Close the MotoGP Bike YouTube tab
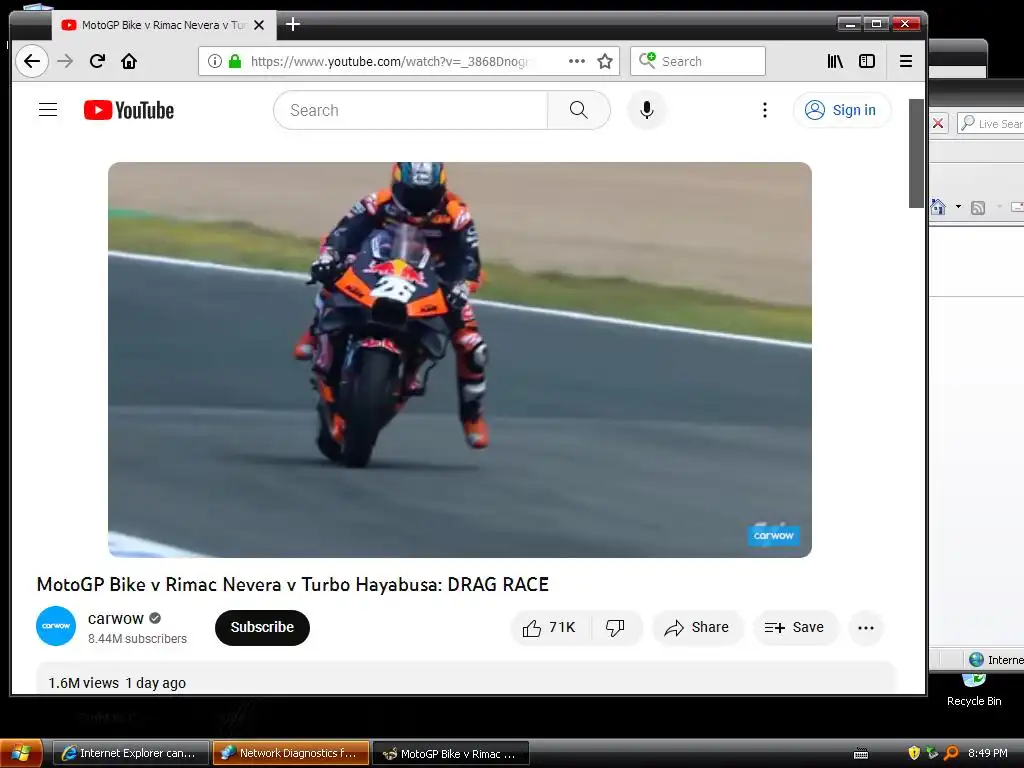Image resolution: width=1024 pixels, height=768 pixels. coord(259,25)
